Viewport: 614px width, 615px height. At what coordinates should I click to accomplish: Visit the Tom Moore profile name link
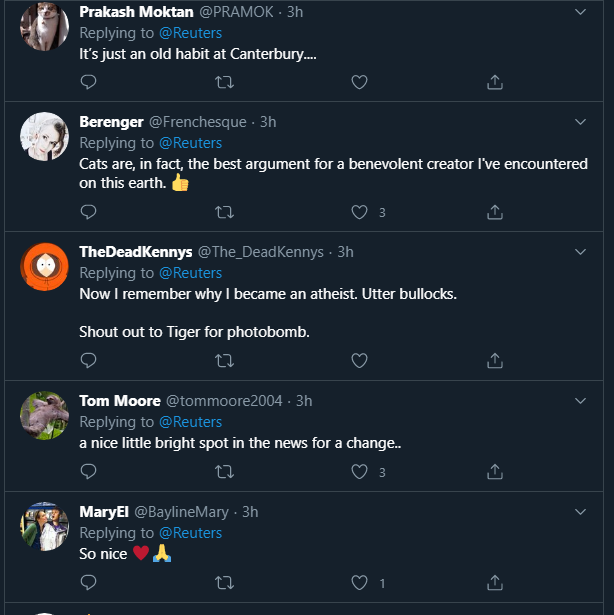click(119, 400)
